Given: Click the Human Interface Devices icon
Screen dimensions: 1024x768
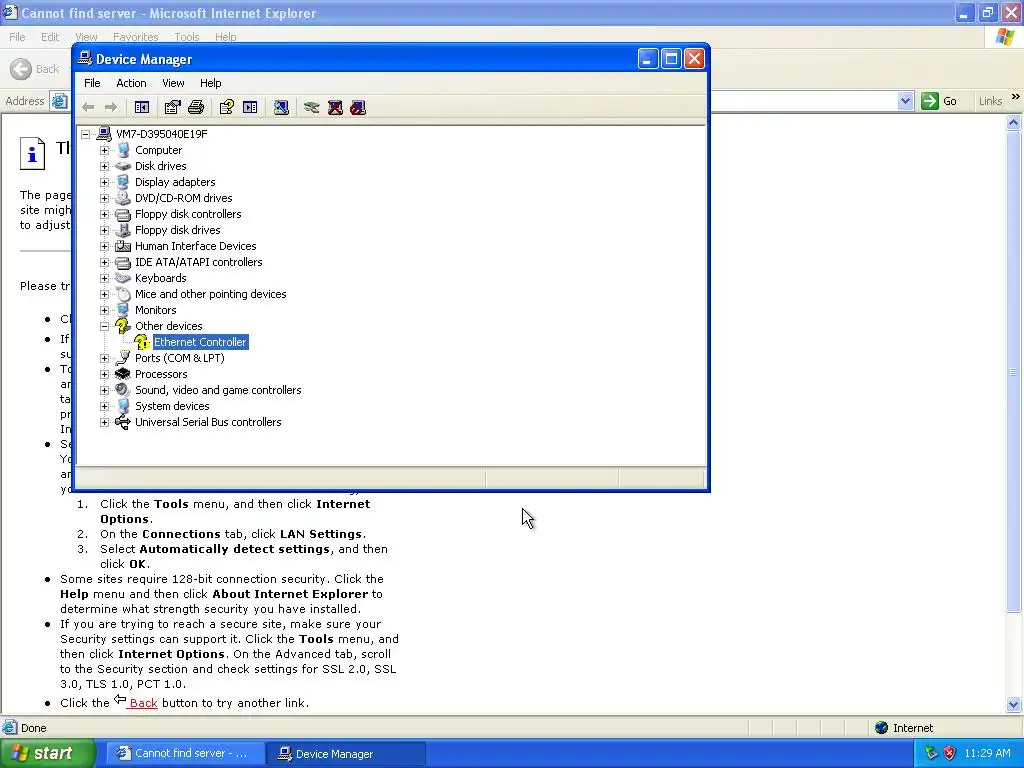Looking at the screenshot, I should tap(123, 246).
